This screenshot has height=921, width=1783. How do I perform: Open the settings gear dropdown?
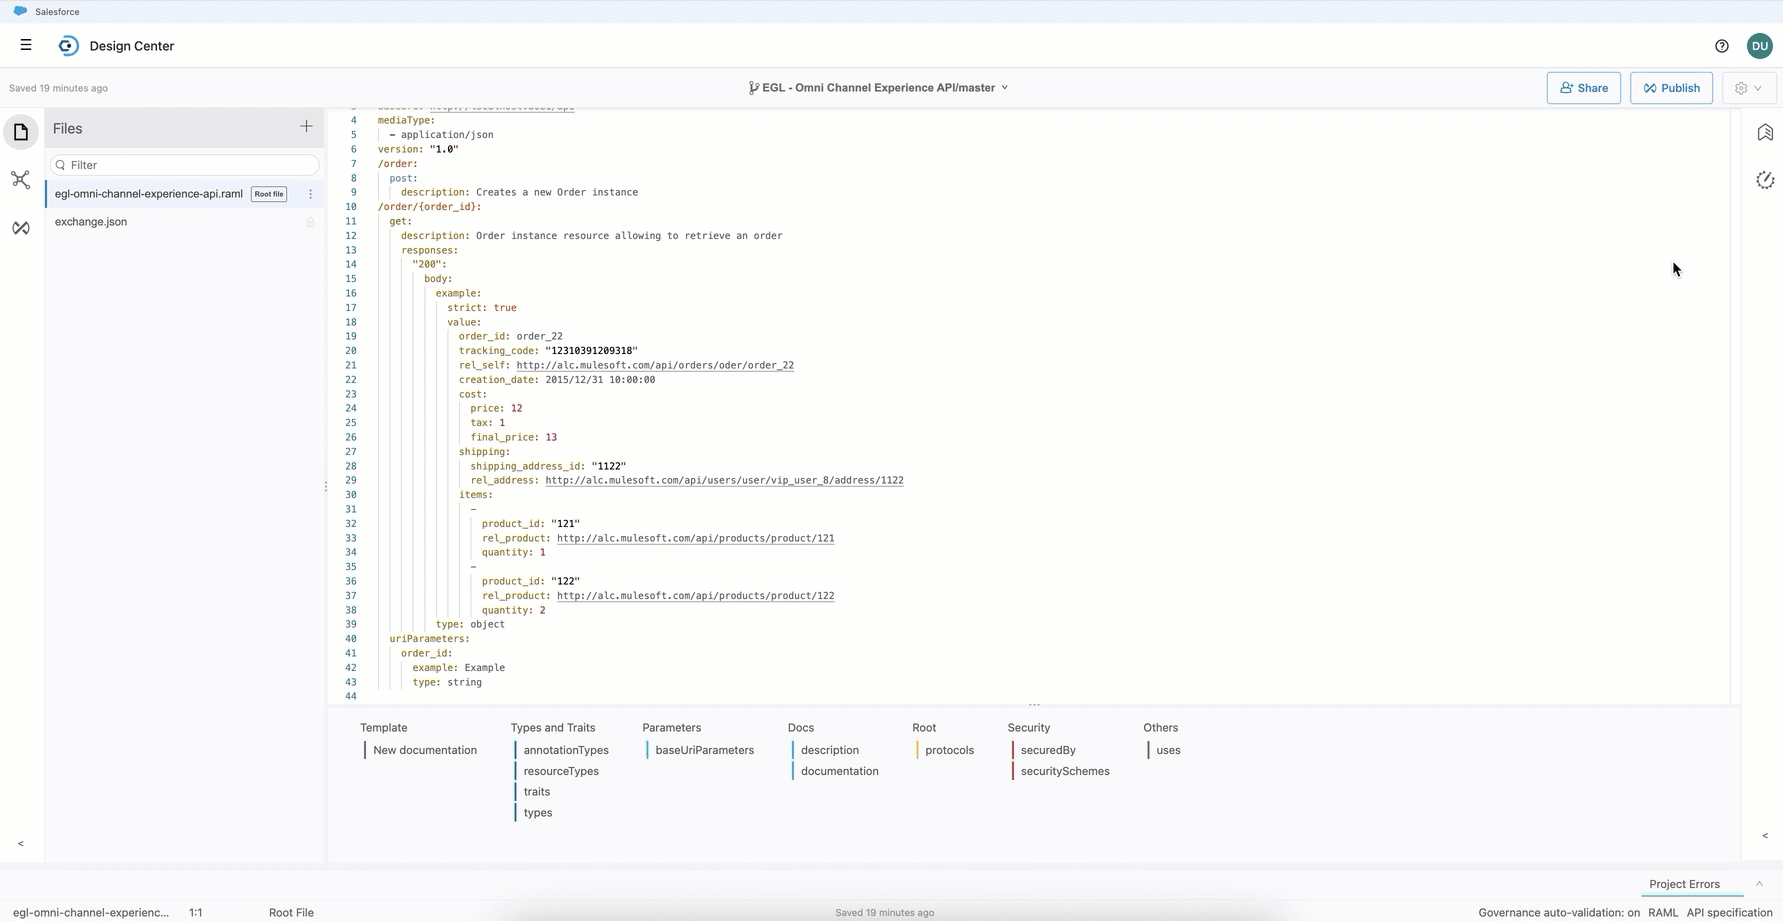1748,88
